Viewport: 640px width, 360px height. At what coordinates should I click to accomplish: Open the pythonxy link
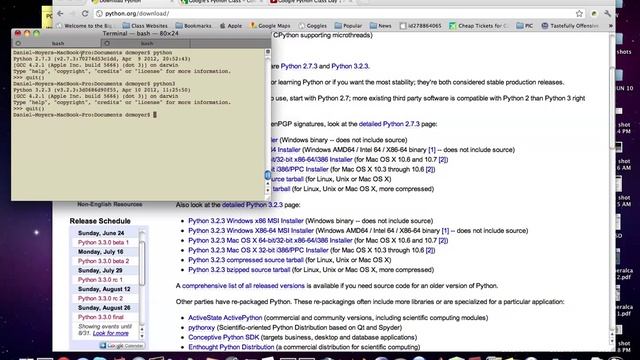(201, 327)
